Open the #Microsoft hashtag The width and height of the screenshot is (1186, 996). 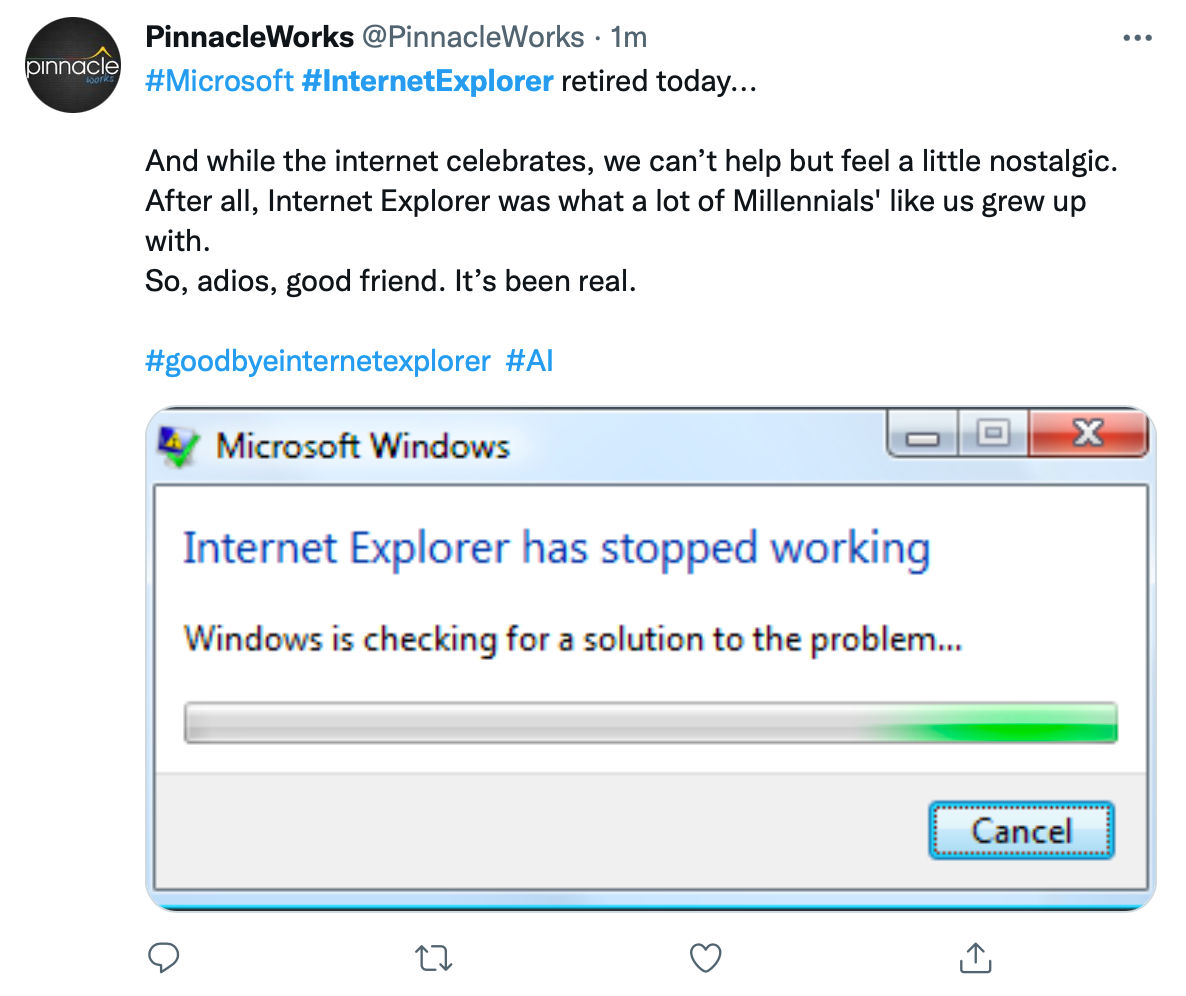[219, 81]
